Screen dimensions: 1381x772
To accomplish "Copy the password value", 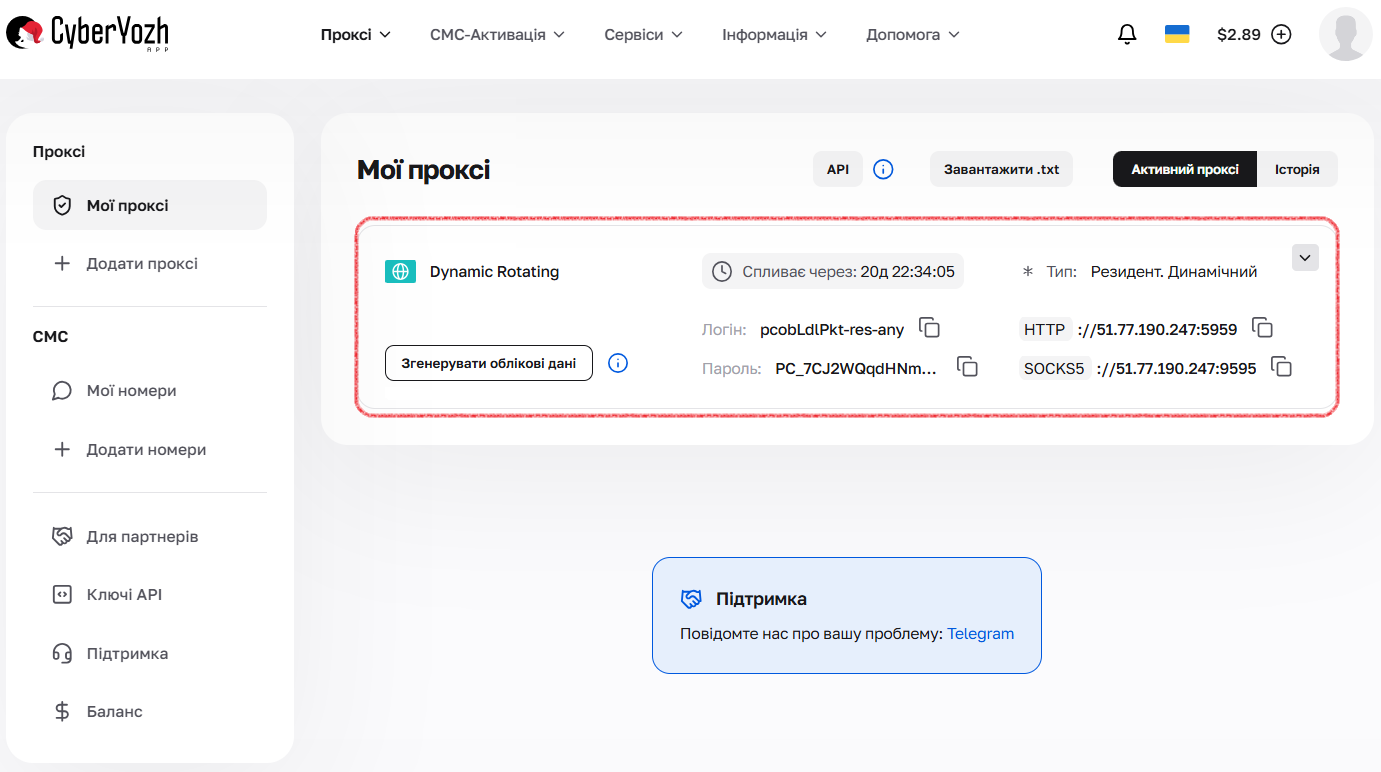I will pos(967,367).
